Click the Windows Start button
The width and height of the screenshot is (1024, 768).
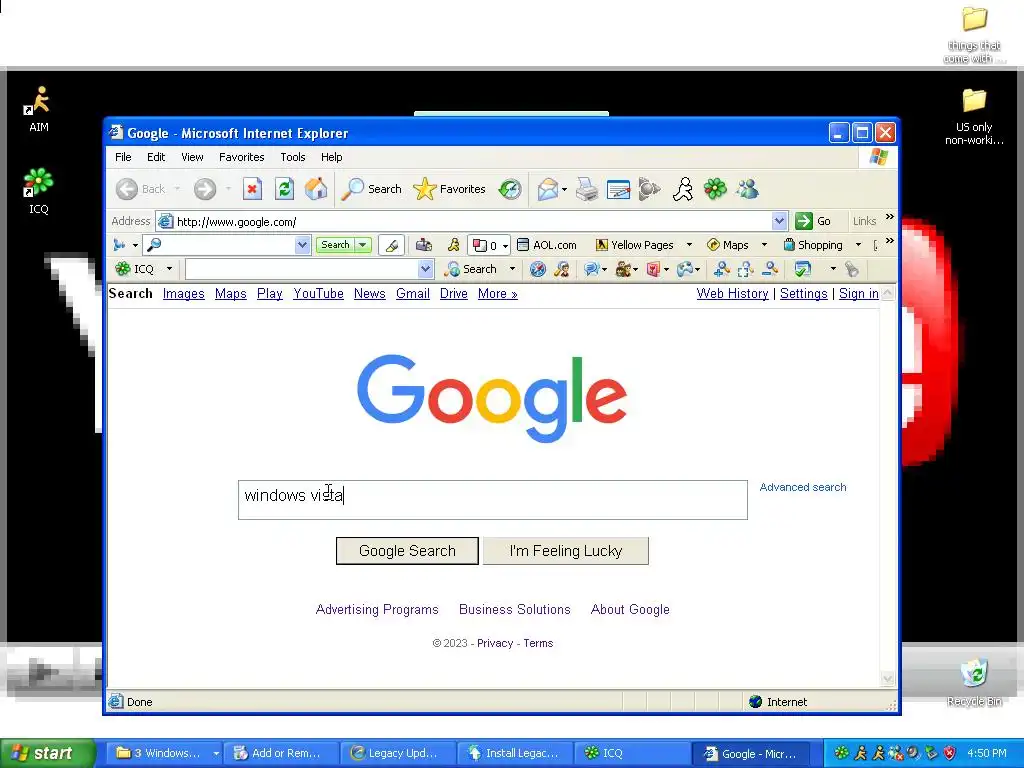[x=48, y=753]
